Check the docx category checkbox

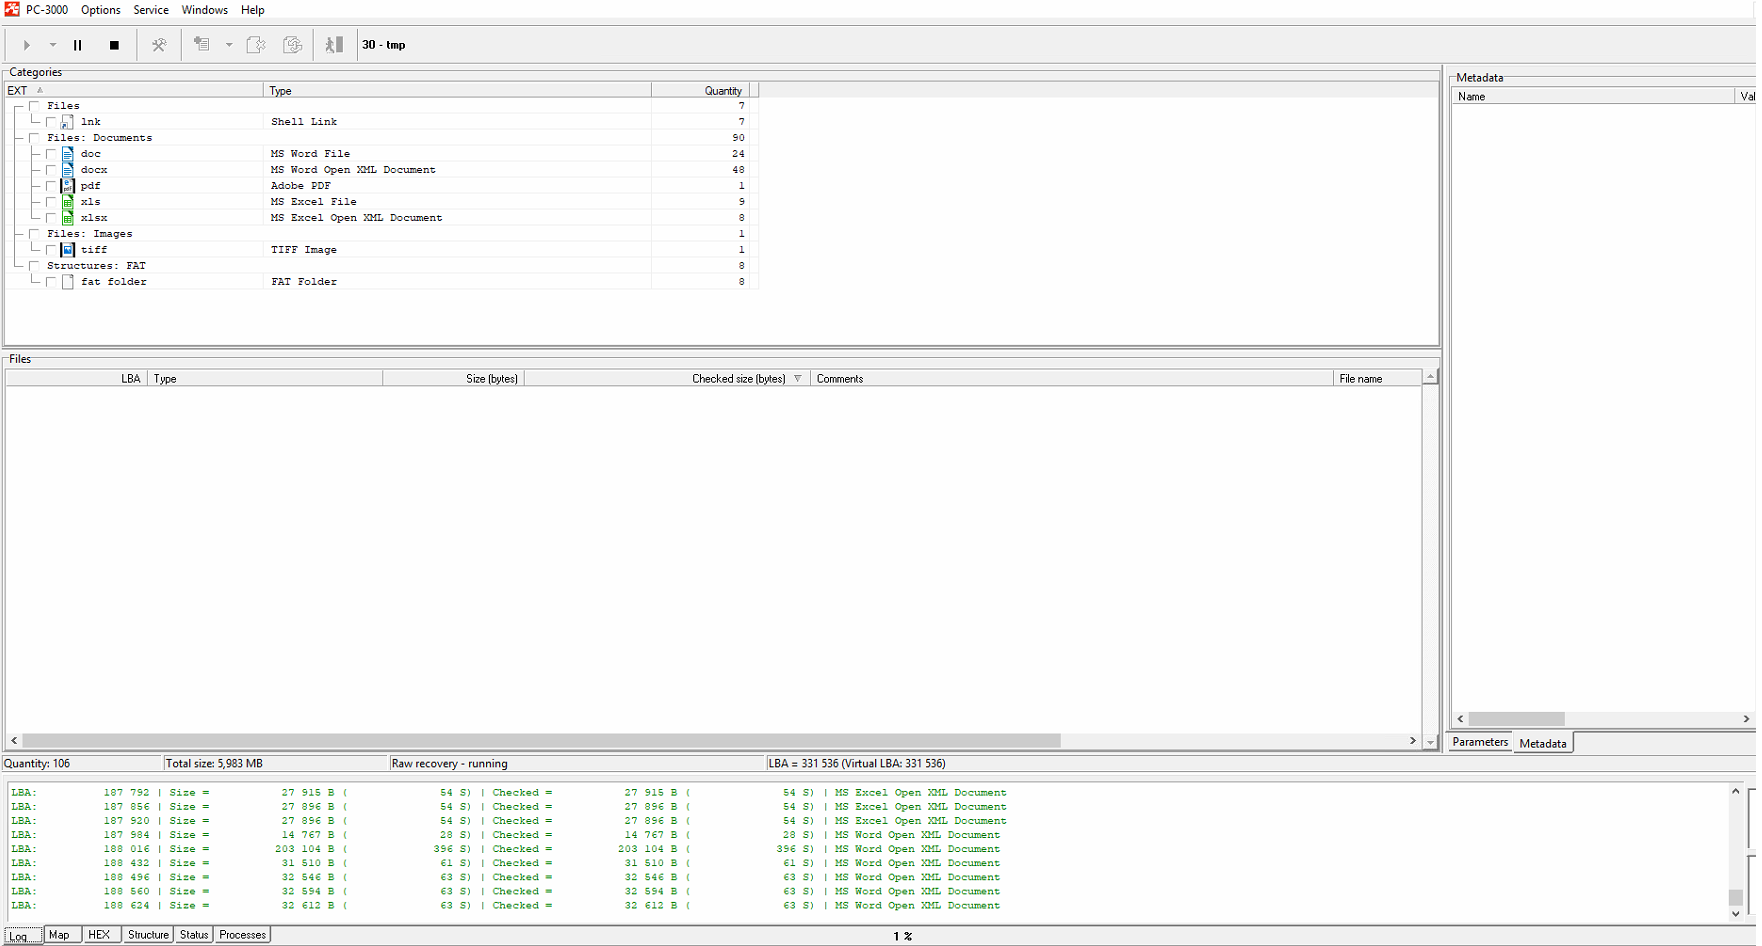pos(51,170)
